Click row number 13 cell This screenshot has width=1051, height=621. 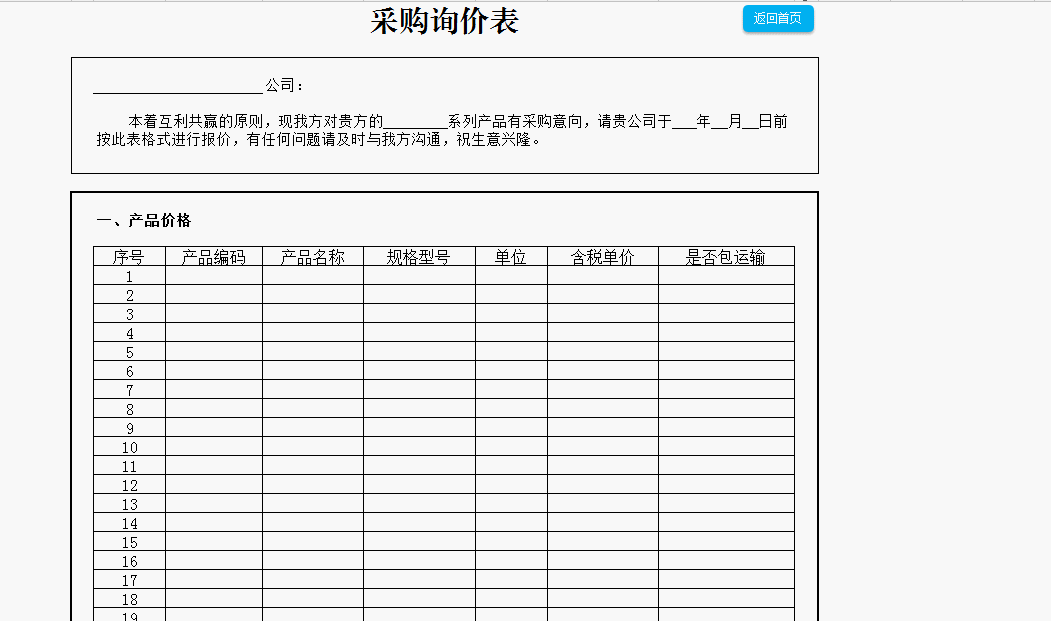(129, 504)
